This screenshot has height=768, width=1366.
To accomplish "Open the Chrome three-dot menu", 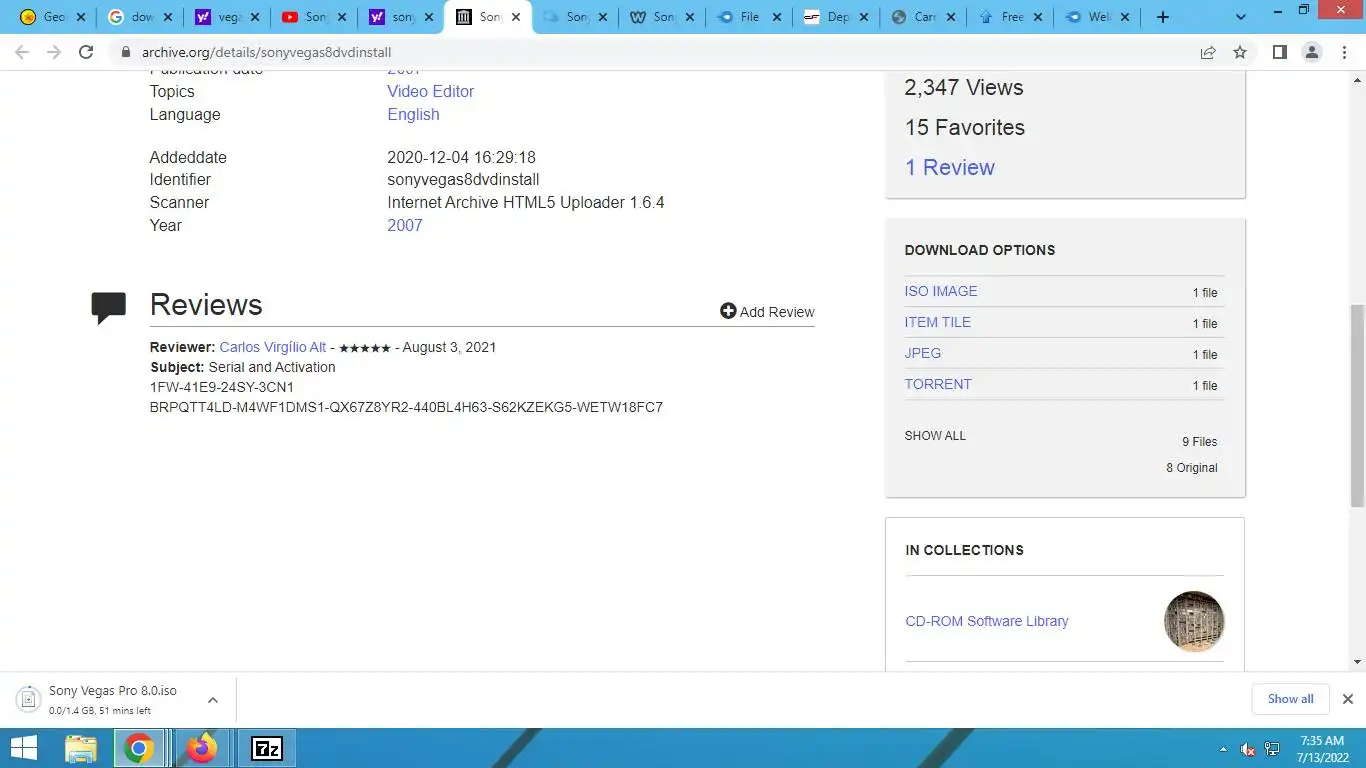I will [1345, 52].
